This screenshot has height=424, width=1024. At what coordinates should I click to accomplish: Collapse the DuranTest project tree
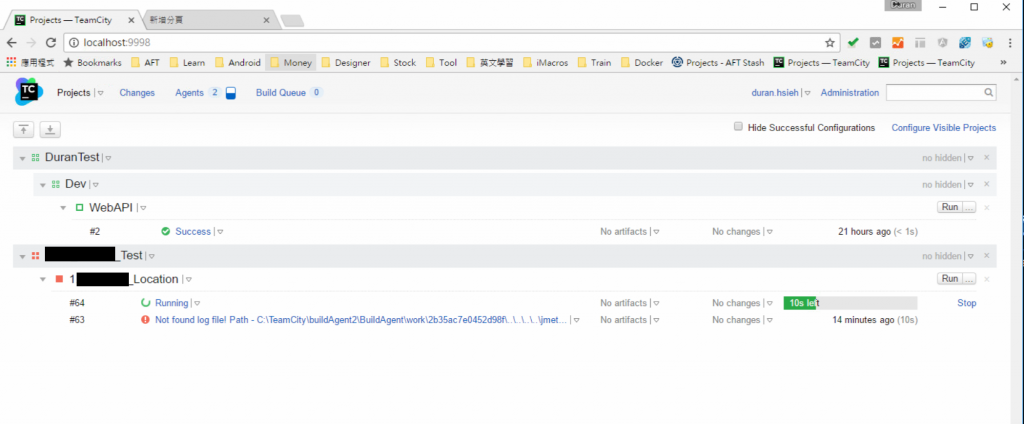pyautogui.click(x=23, y=158)
